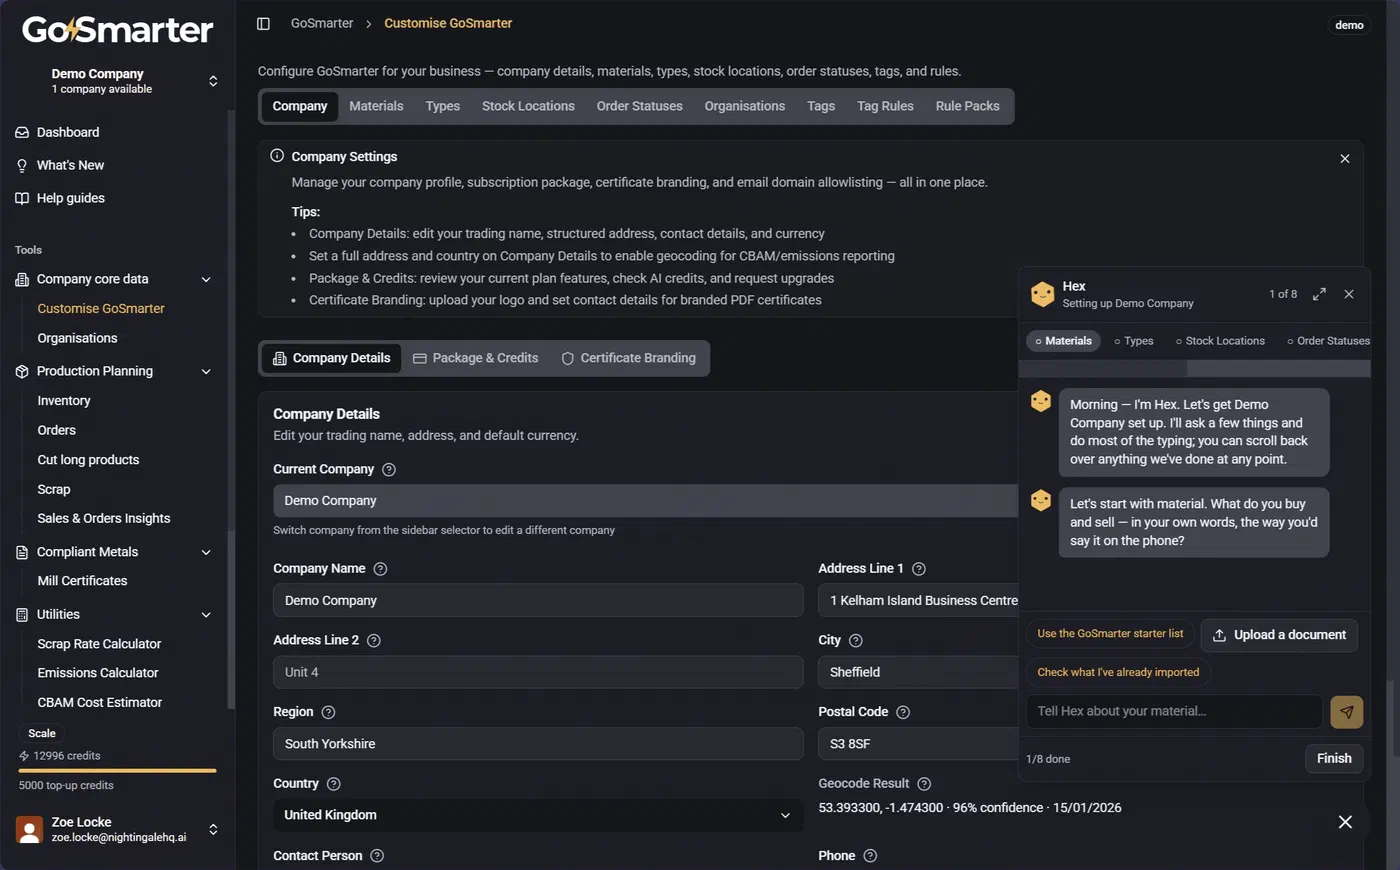Open the Demo Company switcher
This screenshot has width=1400, height=870.
118,81
